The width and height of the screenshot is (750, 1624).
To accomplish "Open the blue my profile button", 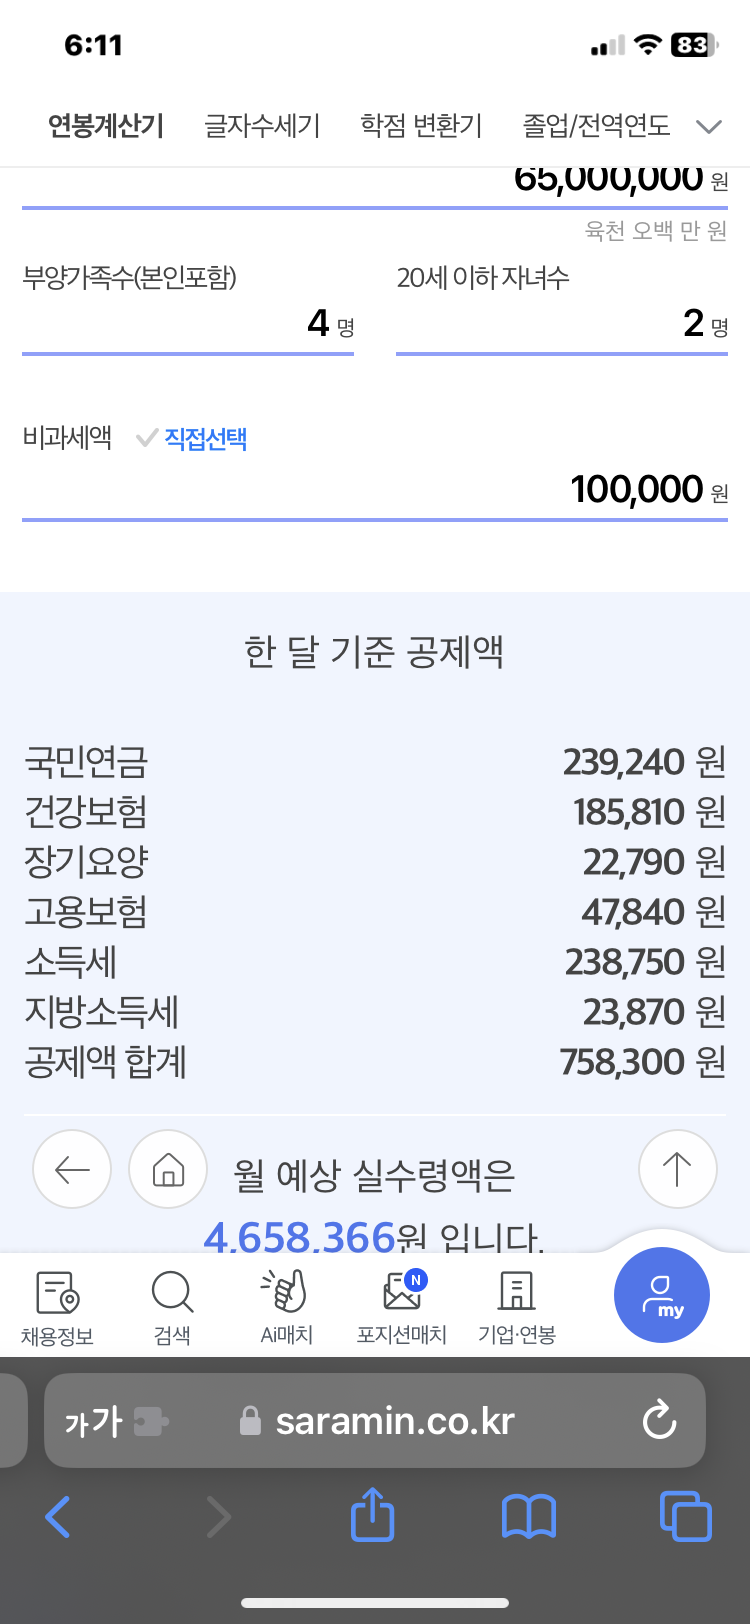I will [662, 1295].
